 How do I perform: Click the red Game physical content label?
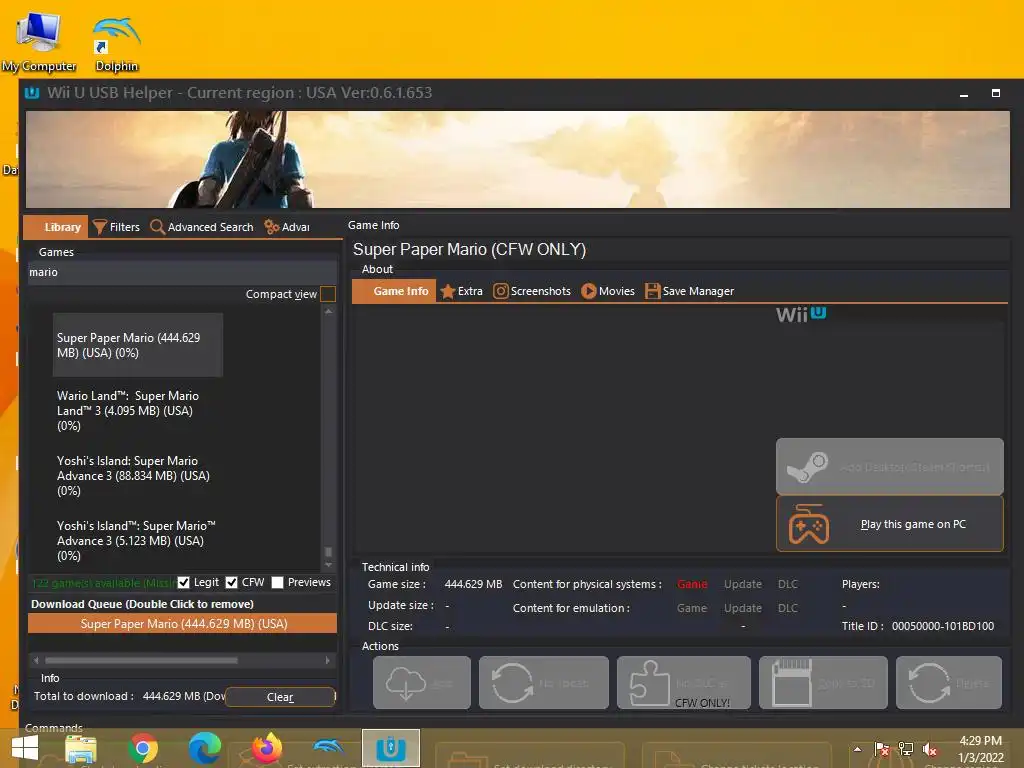pyautogui.click(x=692, y=584)
